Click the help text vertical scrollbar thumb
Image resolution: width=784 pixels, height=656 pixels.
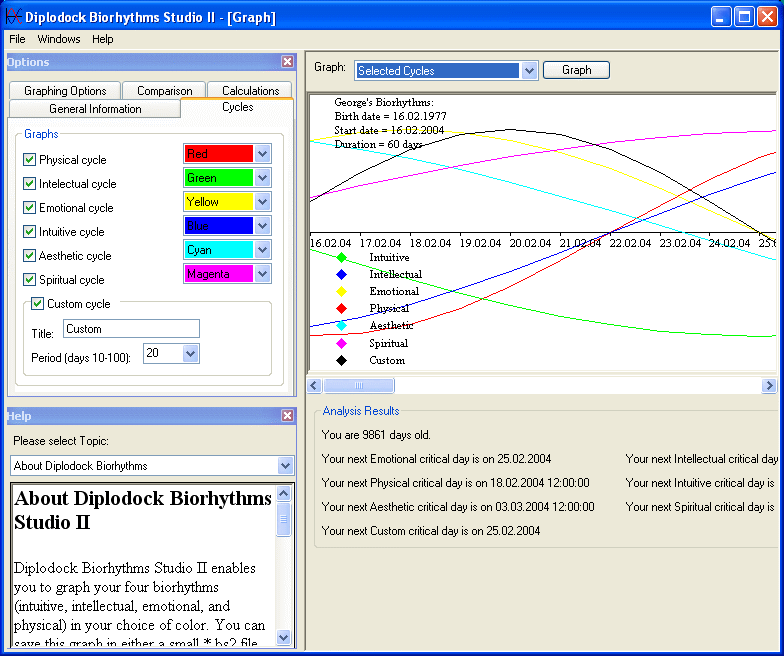[284, 519]
